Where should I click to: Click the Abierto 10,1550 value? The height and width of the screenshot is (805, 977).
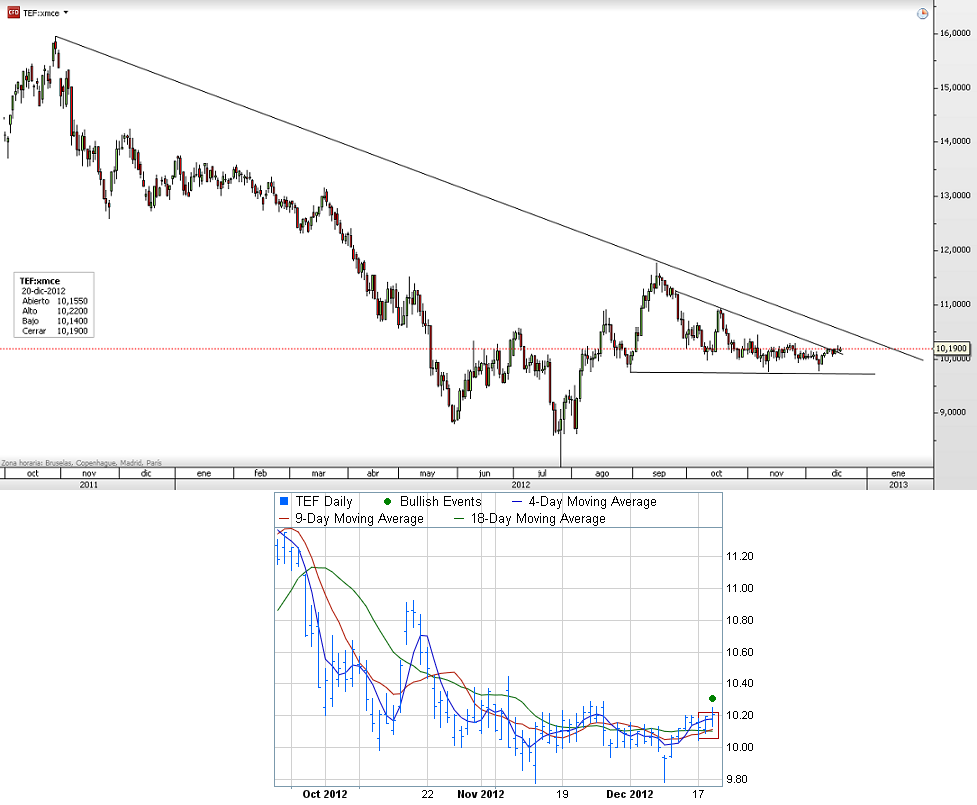click(x=72, y=301)
